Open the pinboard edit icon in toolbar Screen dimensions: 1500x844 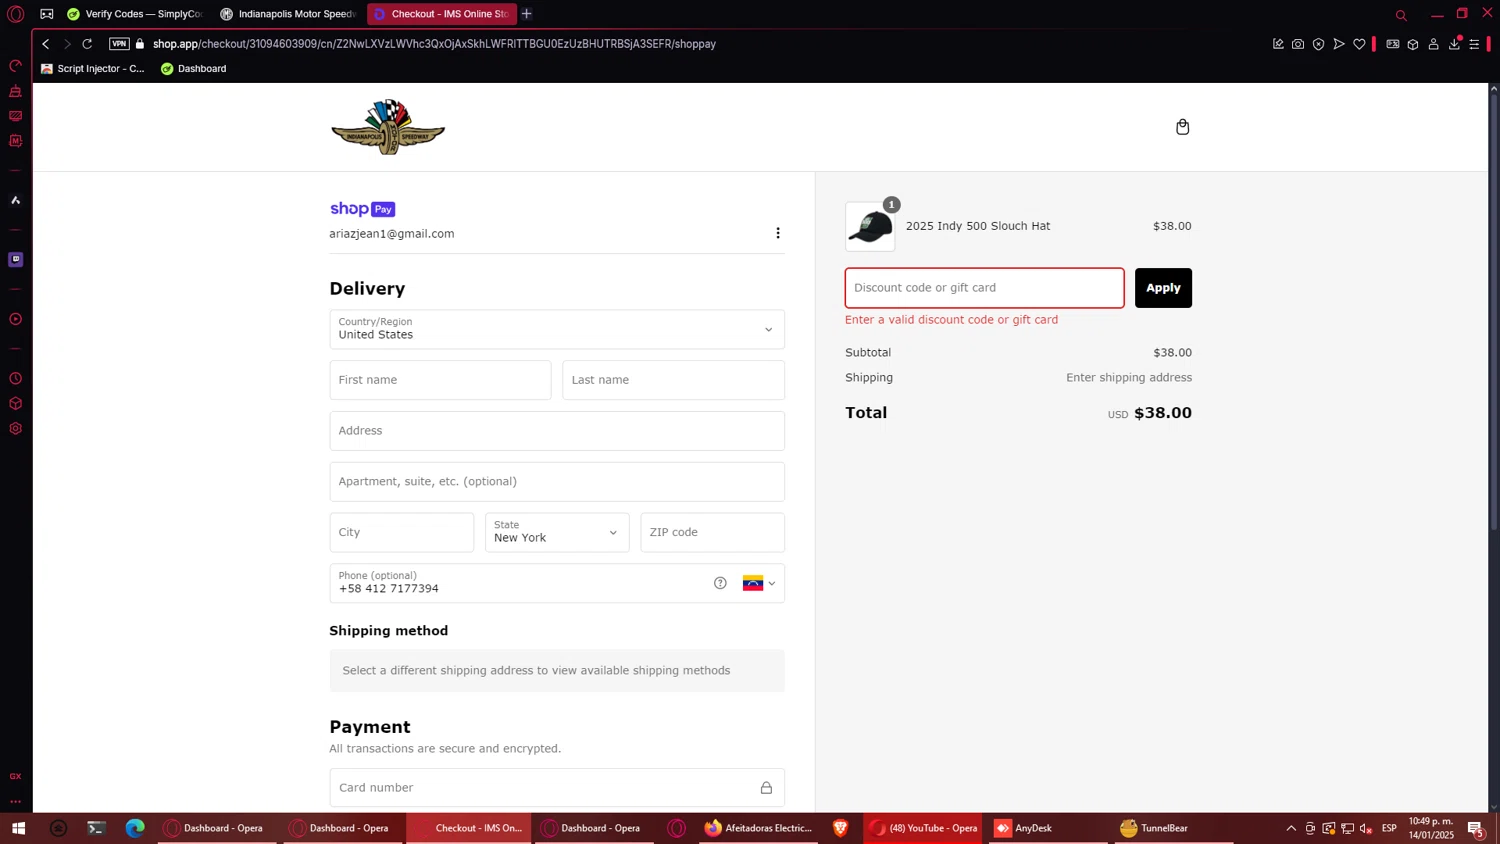1278,44
